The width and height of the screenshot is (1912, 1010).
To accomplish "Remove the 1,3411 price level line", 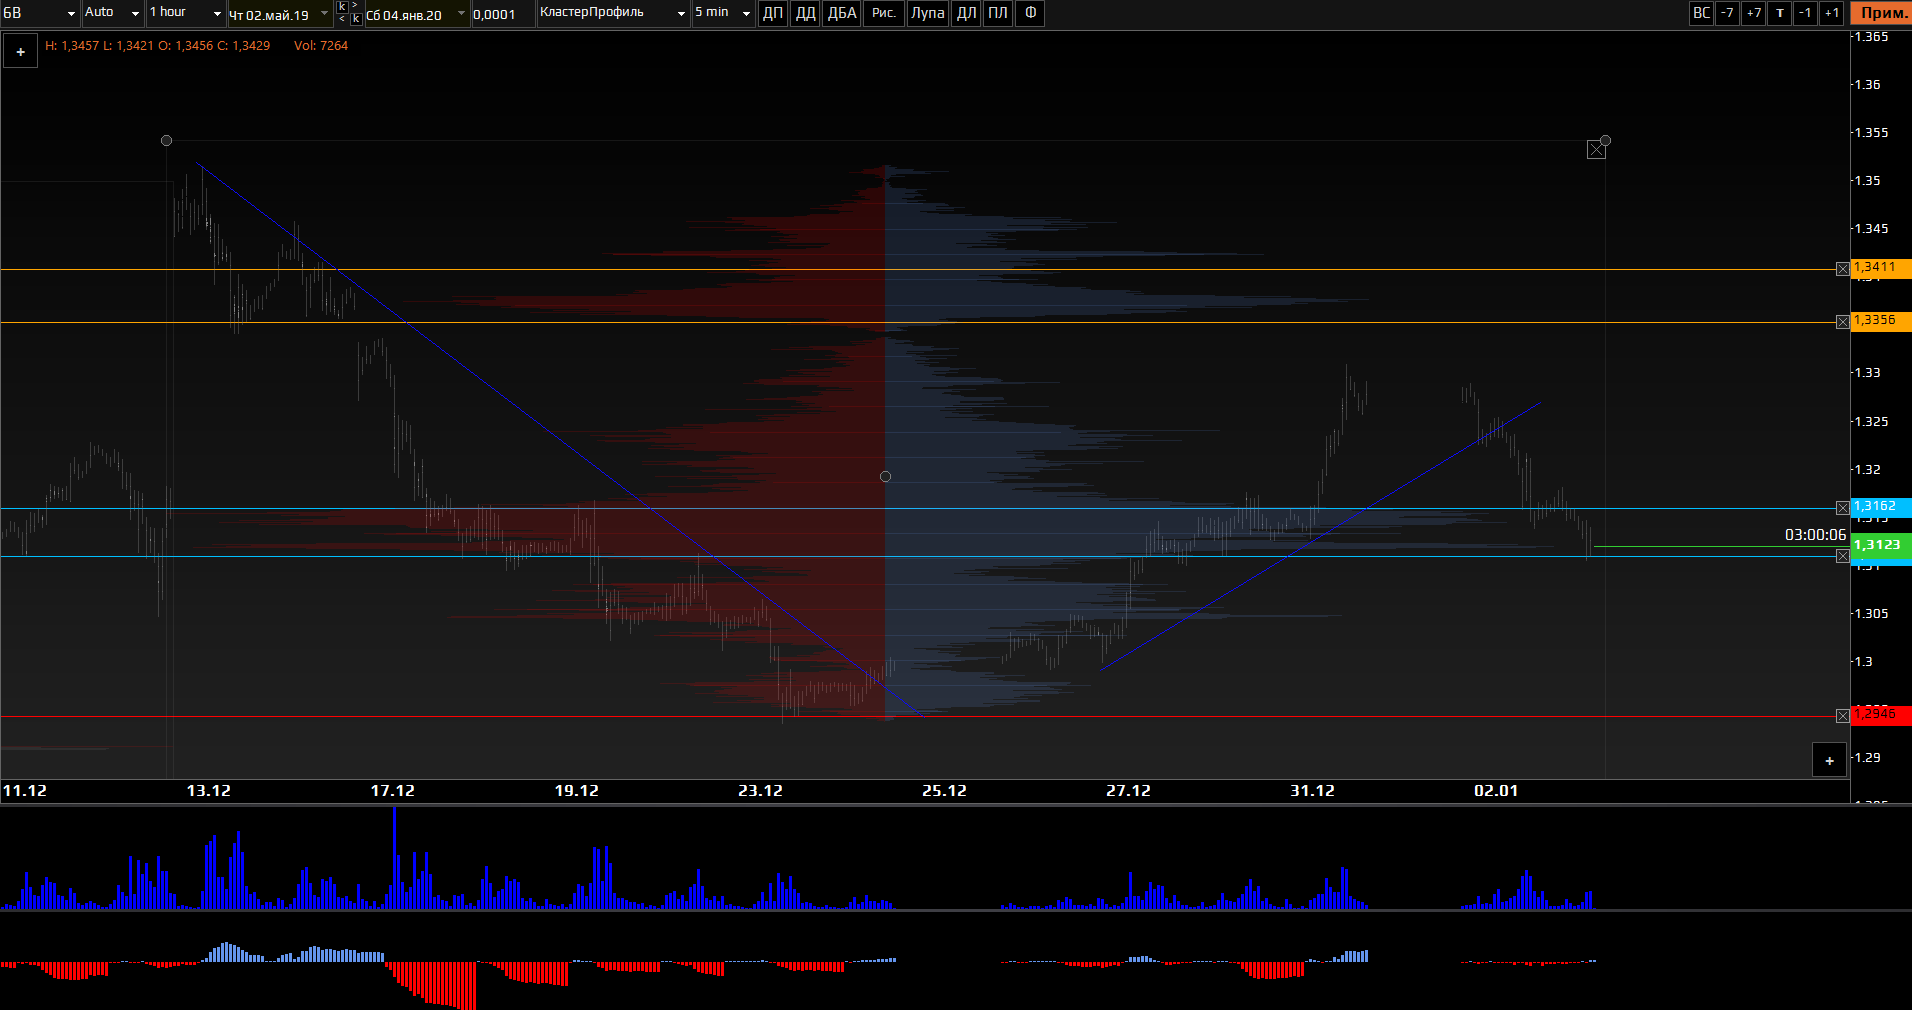I will click(x=1842, y=269).
